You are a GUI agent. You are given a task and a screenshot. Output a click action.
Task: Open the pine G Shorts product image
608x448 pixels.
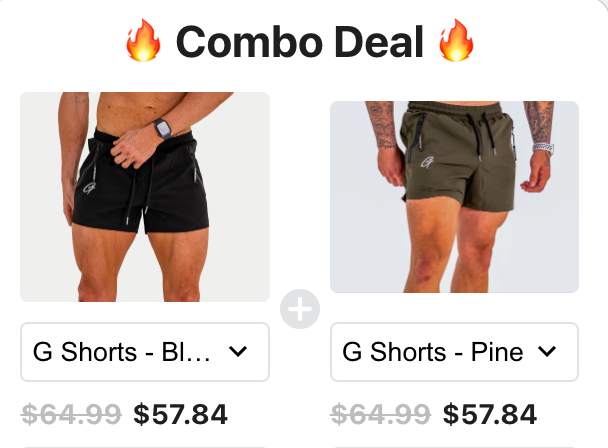tap(454, 197)
